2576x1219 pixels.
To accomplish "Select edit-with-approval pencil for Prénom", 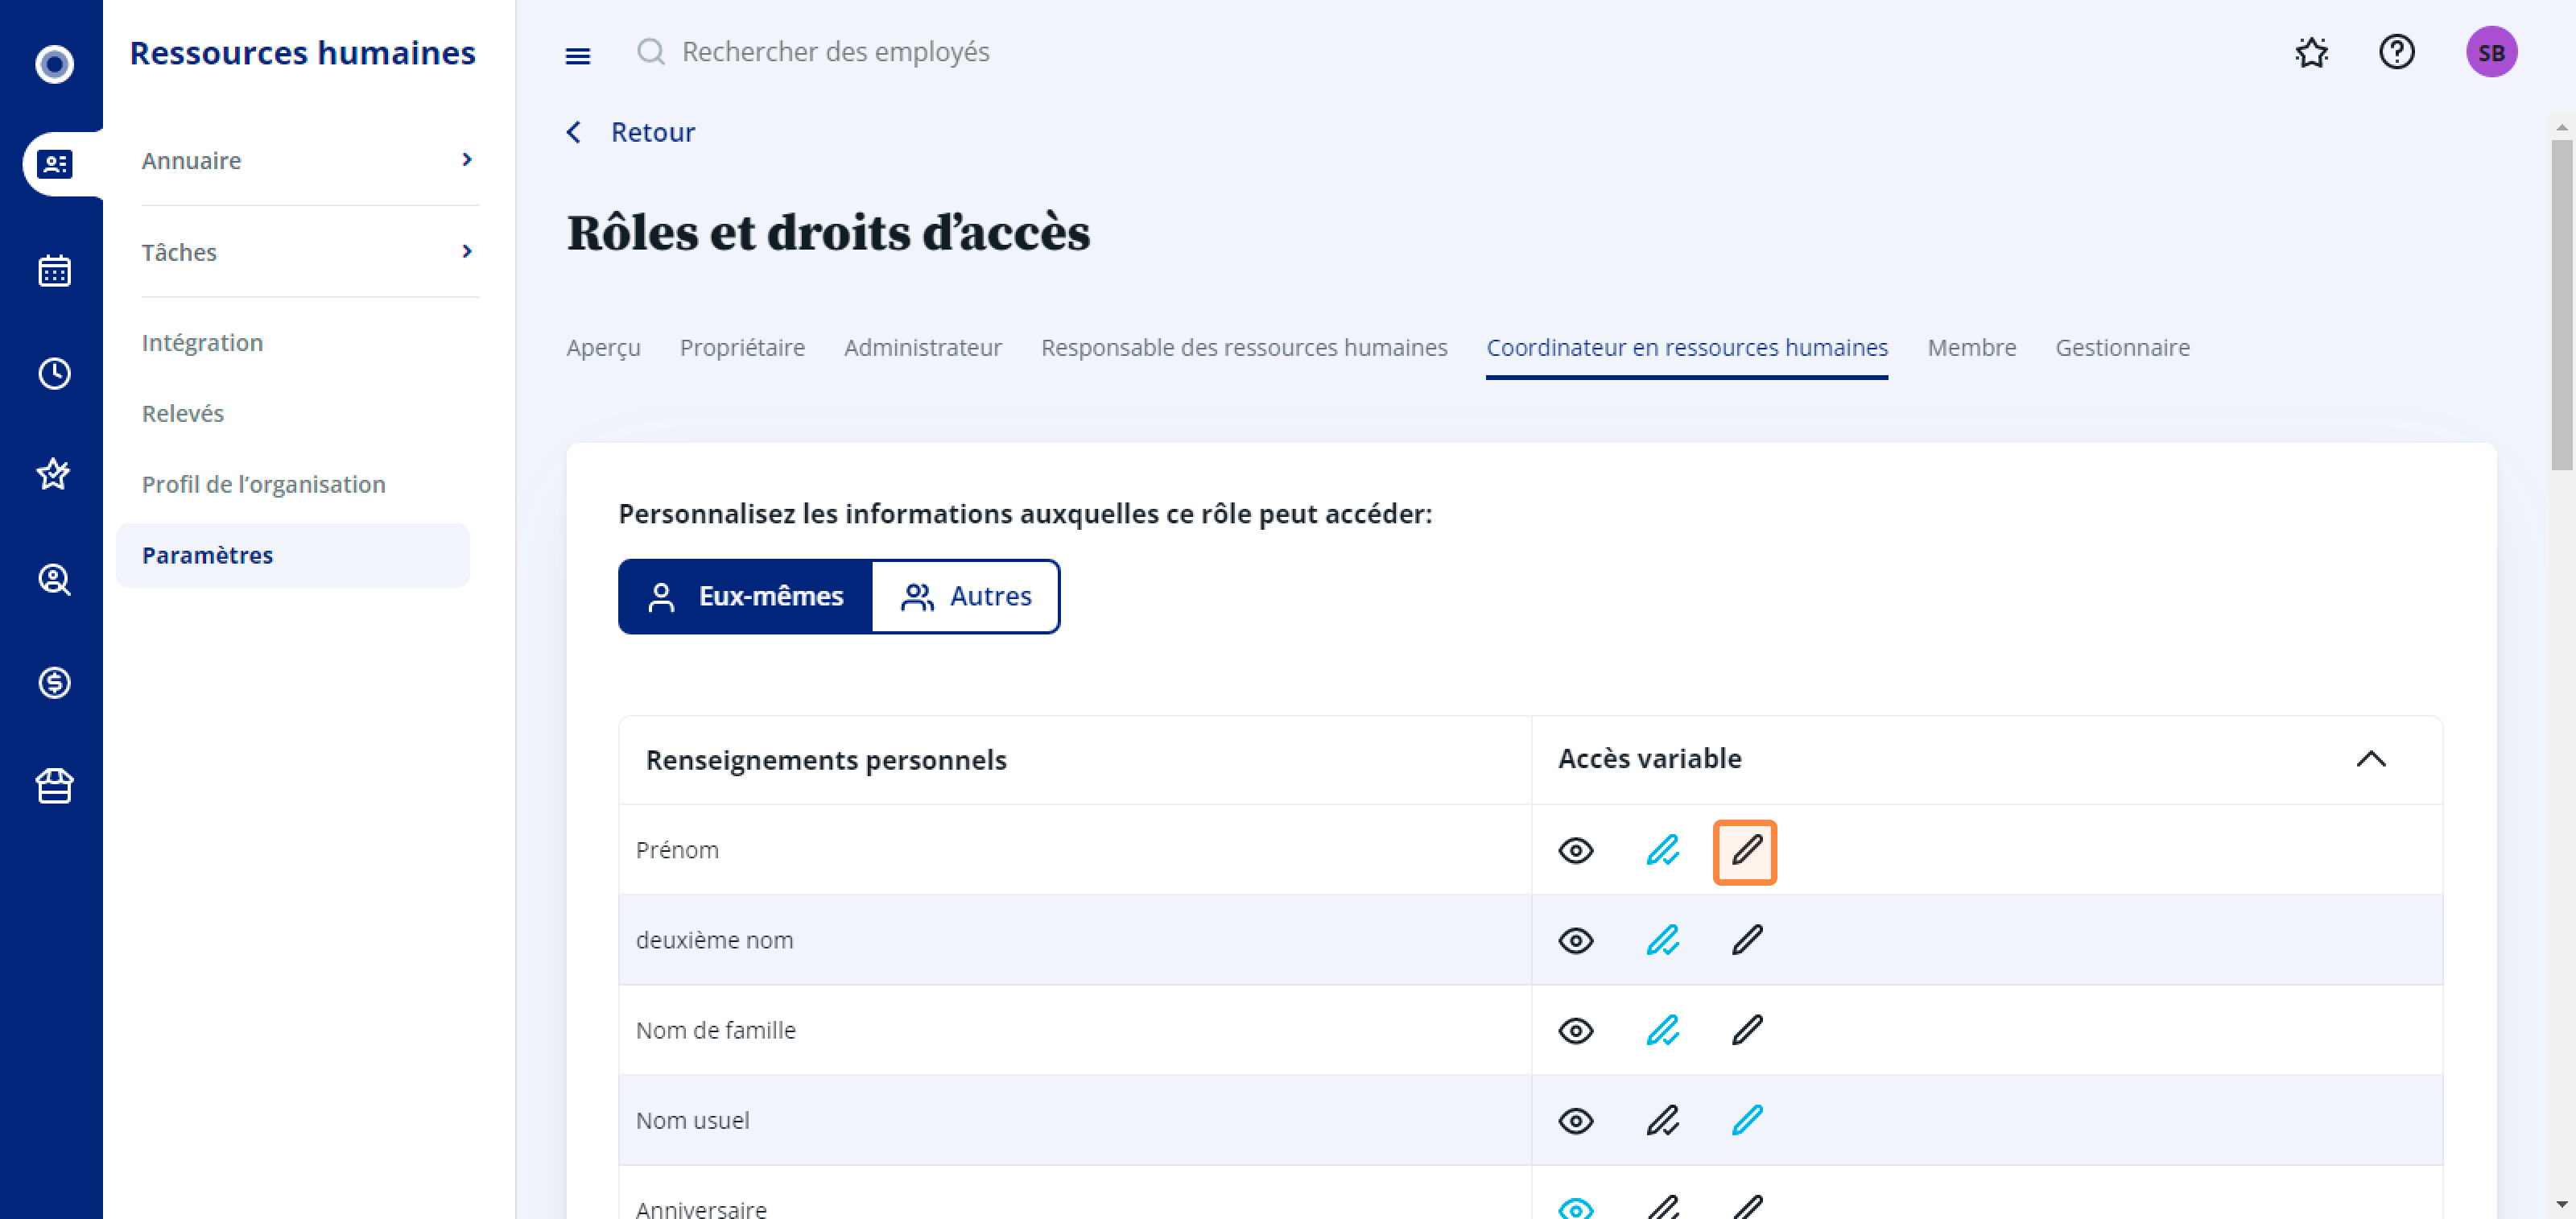I will [x=1662, y=850].
